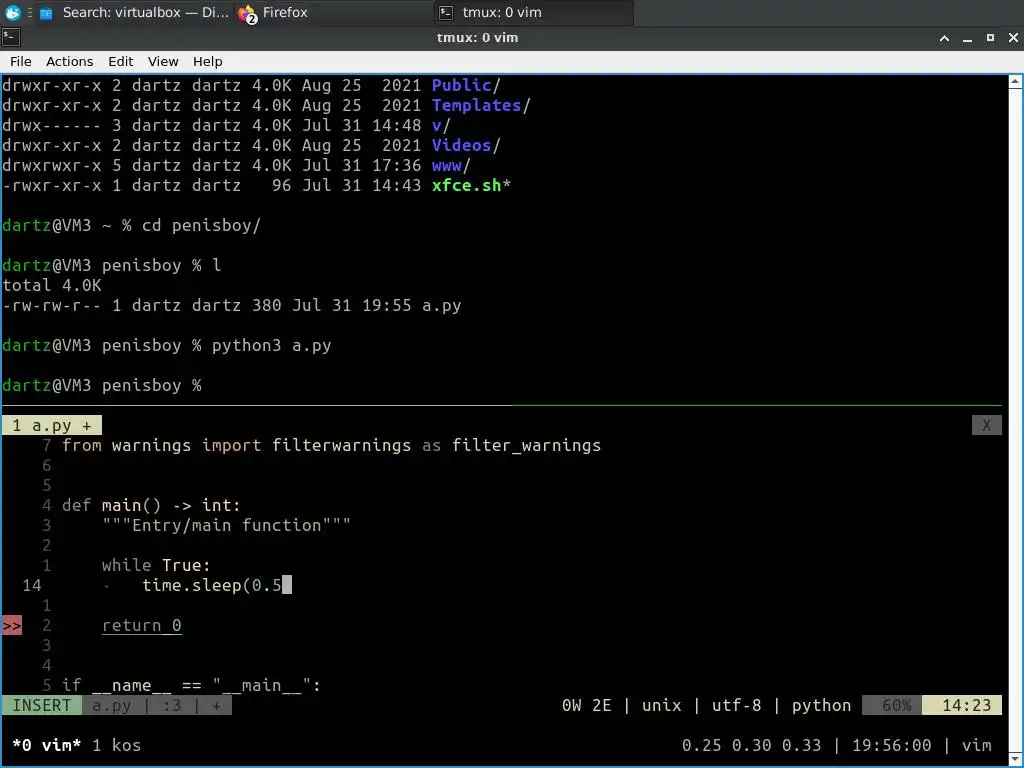Click the docstring 'Entry/main function'

tap(226, 525)
